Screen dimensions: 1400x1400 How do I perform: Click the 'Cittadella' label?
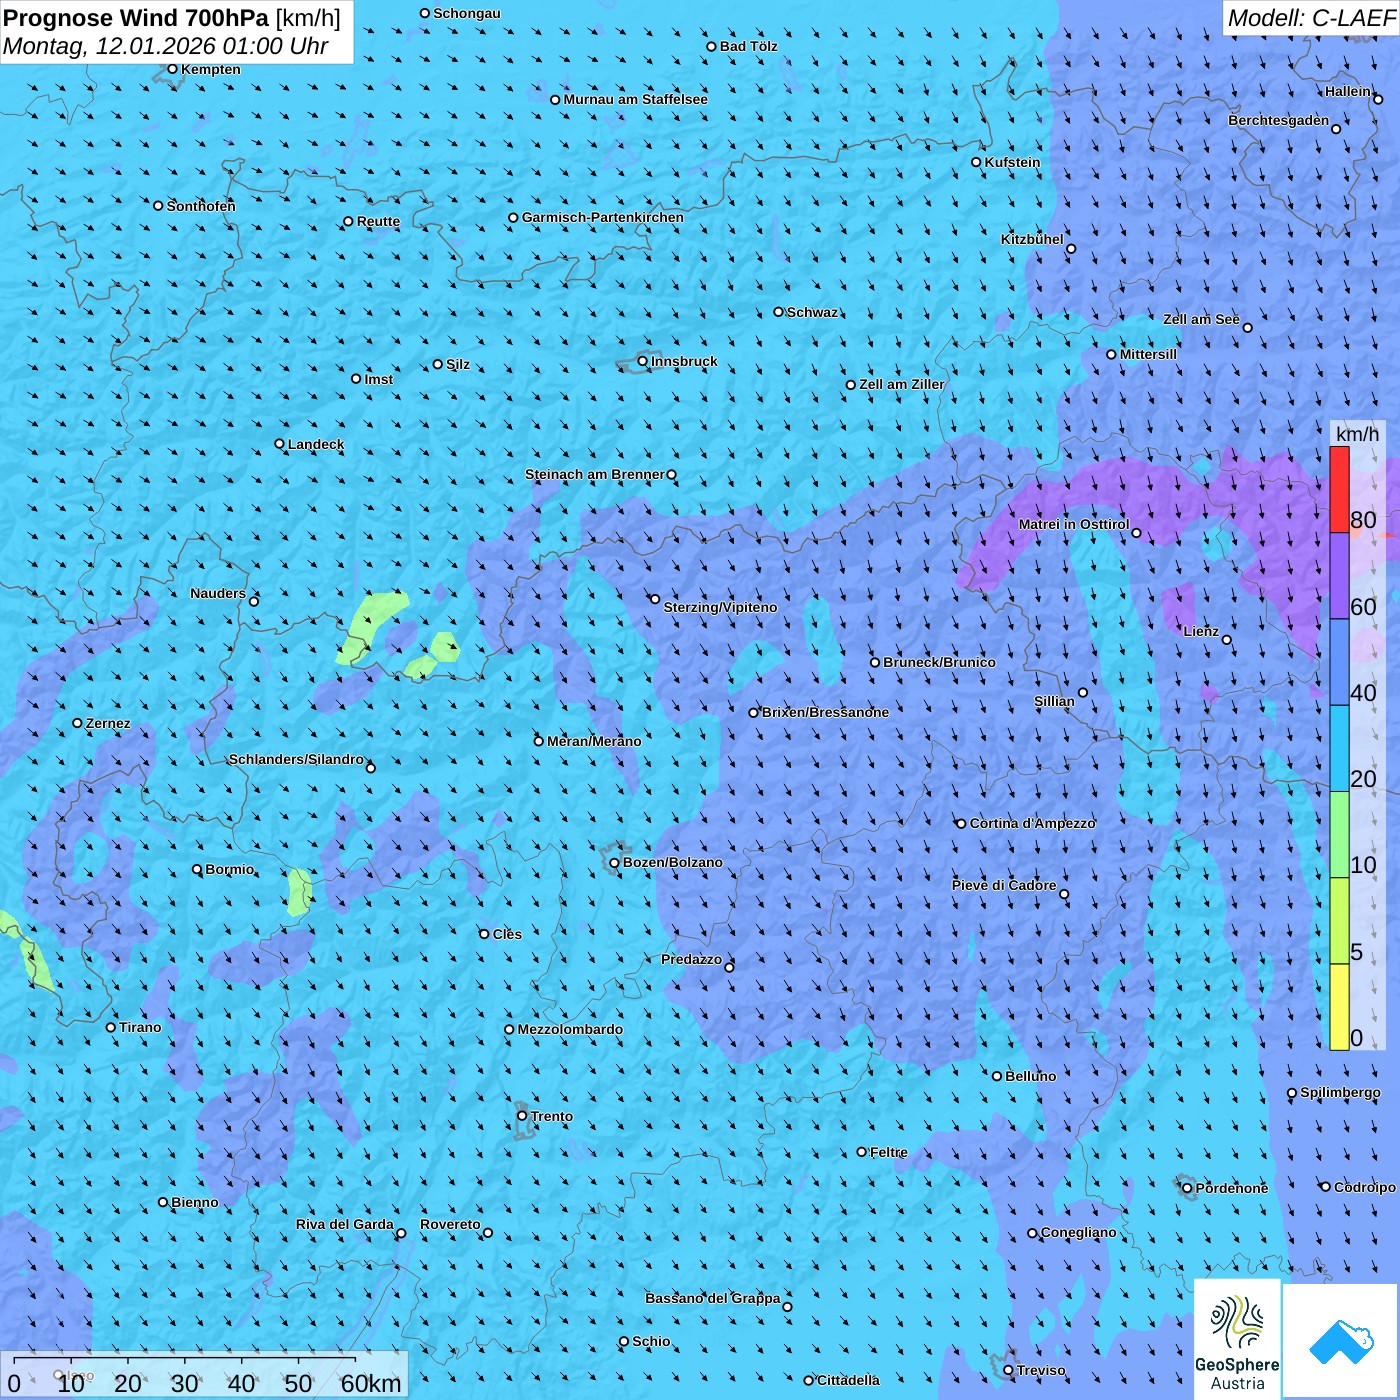coord(848,1380)
